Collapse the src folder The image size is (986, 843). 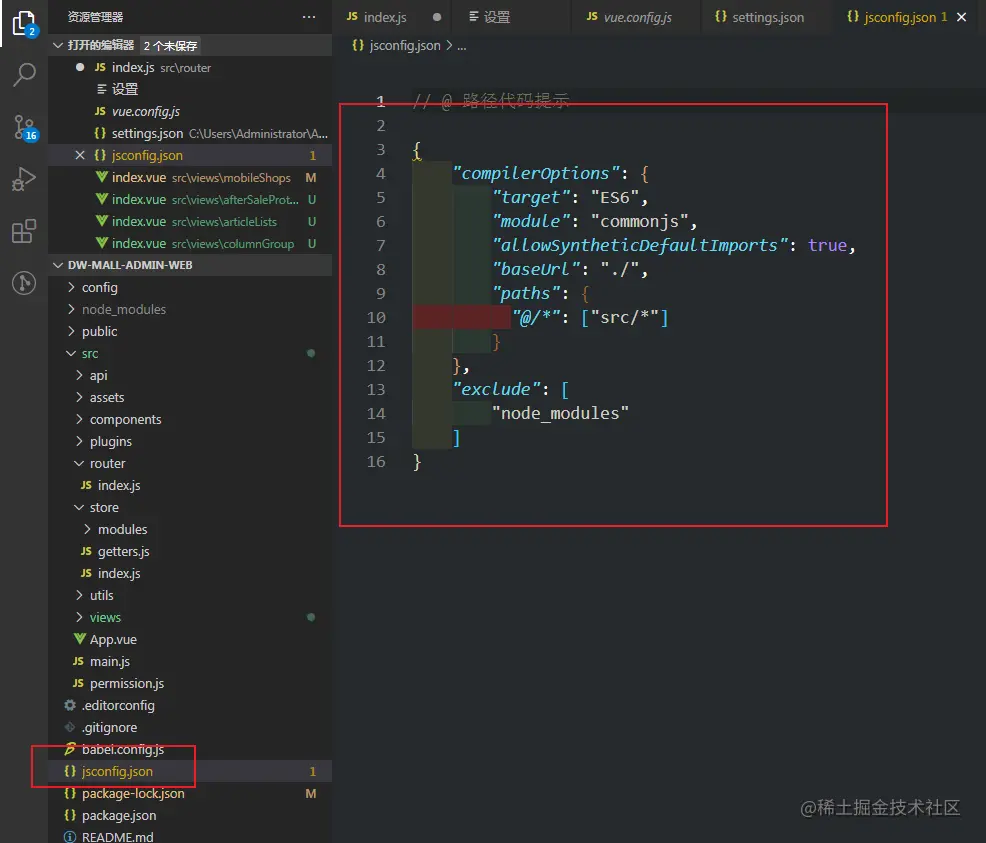tap(90, 353)
